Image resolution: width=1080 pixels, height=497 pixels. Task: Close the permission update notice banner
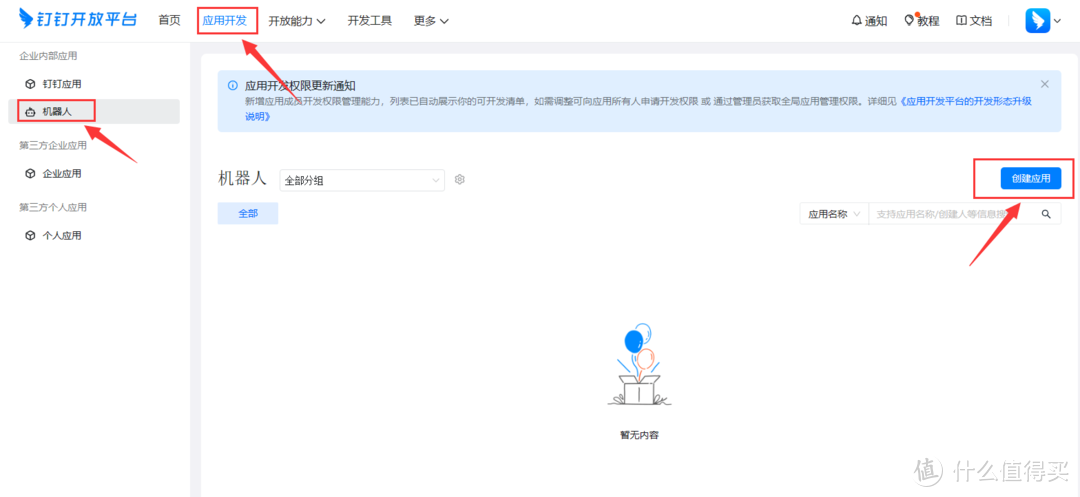click(1045, 85)
